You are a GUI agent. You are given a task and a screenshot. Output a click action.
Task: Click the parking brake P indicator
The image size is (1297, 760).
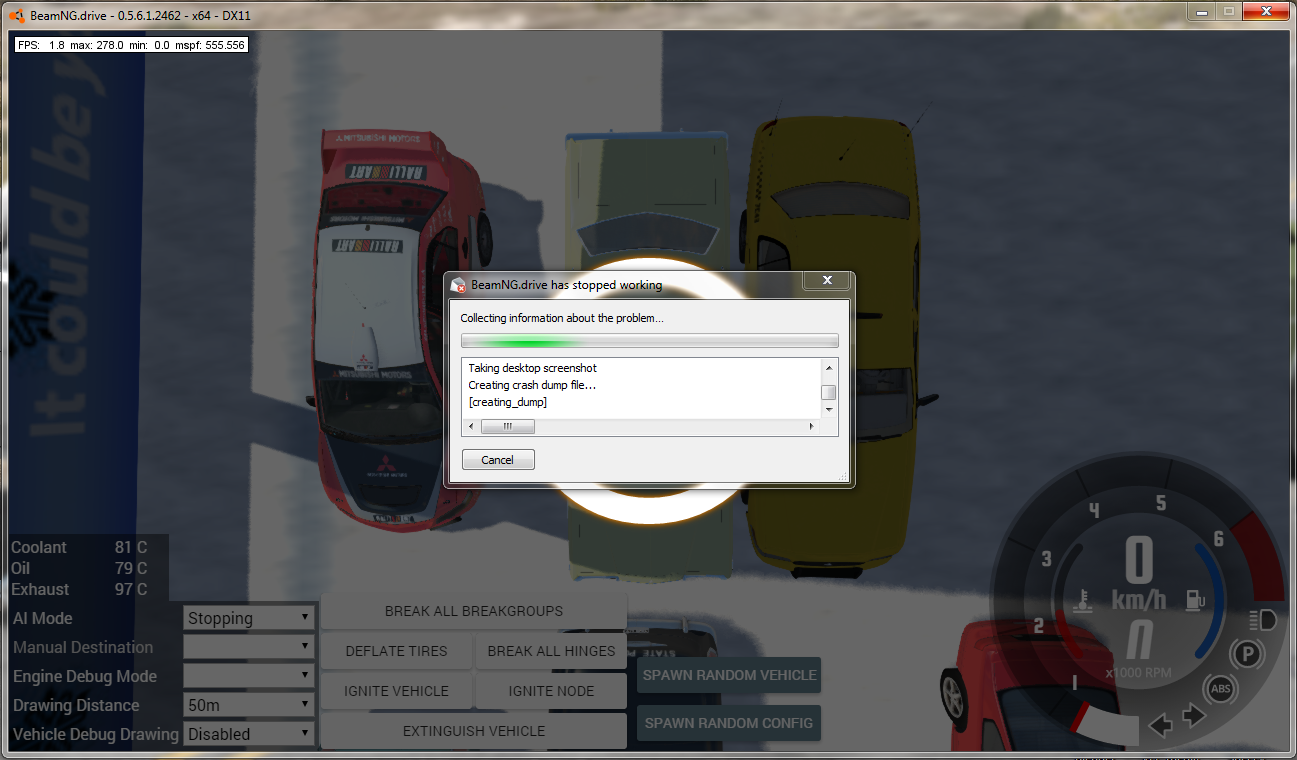coord(1248,656)
